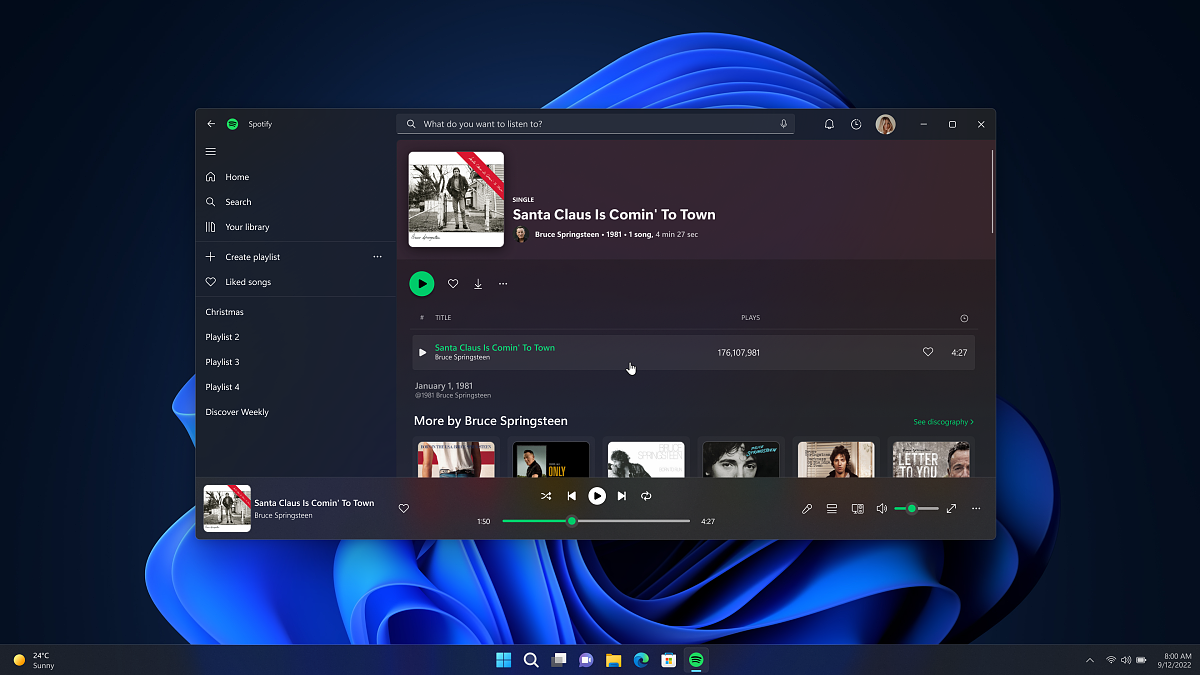Select Playlist 4 in the sidebar
Screen dimensions: 1200x675
click(x=222, y=387)
